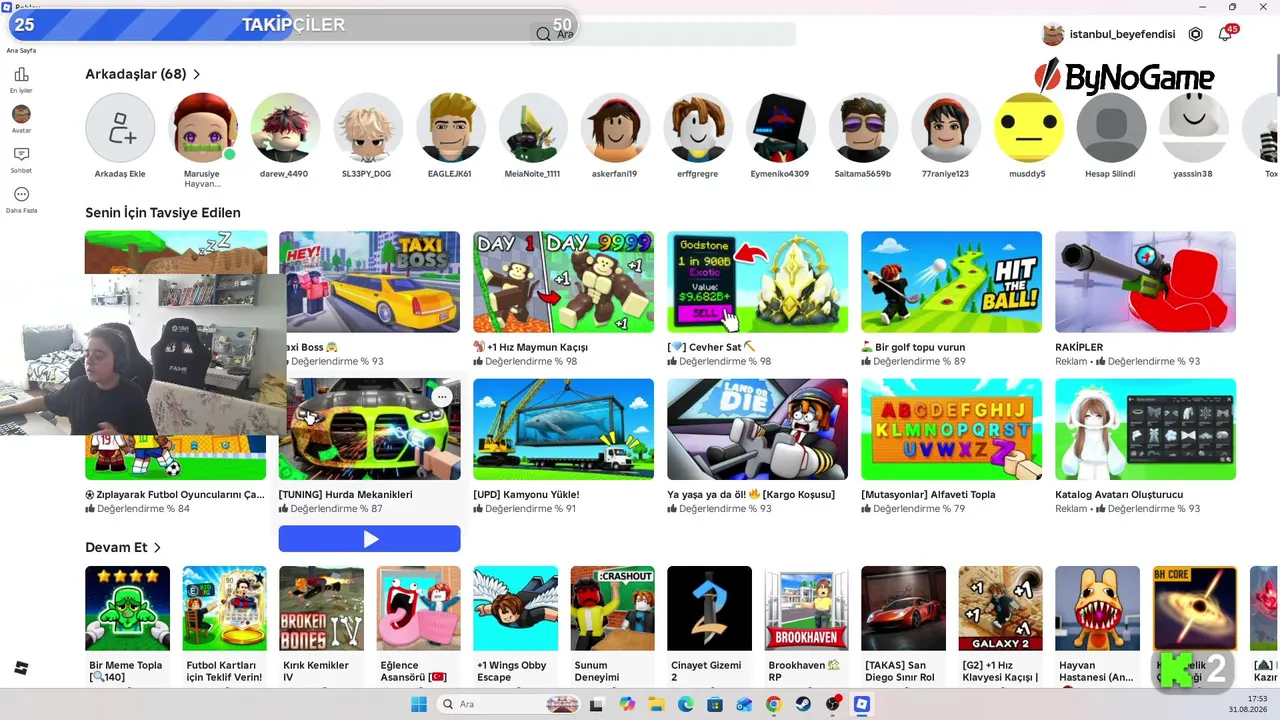Open the Ya yaşa ya da öl! thumbnail
This screenshot has width=1280, height=720.
tap(758, 429)
